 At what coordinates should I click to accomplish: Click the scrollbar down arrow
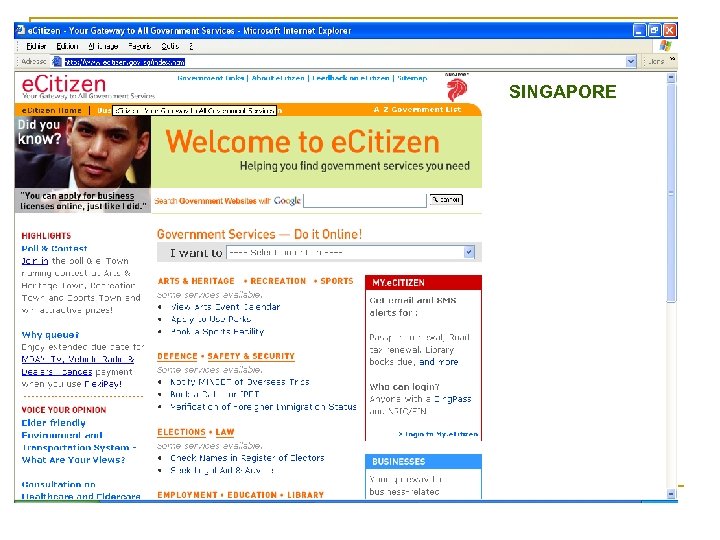[671, 494]
